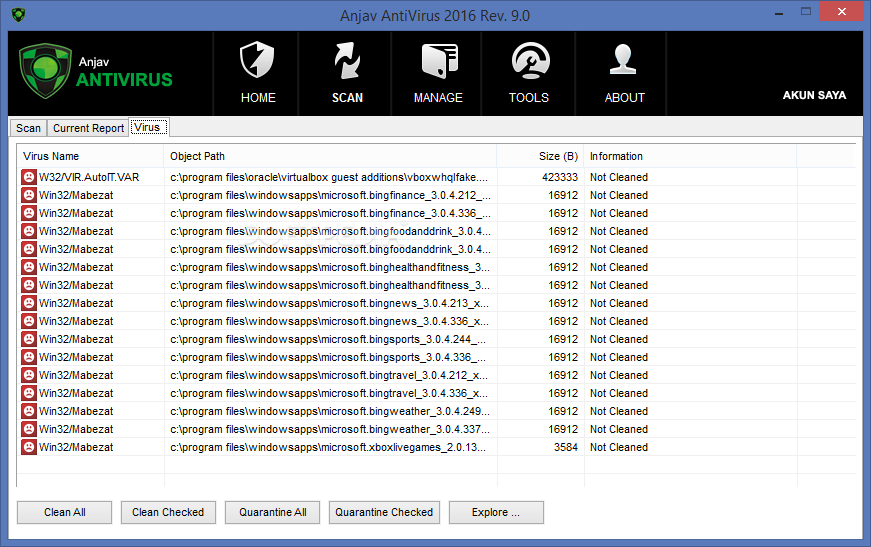
Task: Click the Clean All button
Action: (64, 512)
